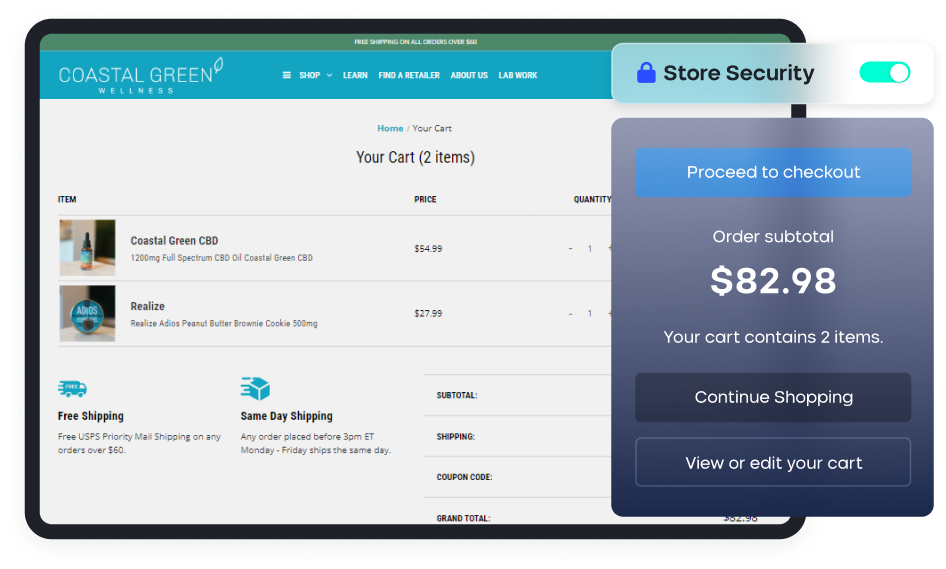
Task: Open Realize Adios cookie thumbnail
Action: point(87,313)
